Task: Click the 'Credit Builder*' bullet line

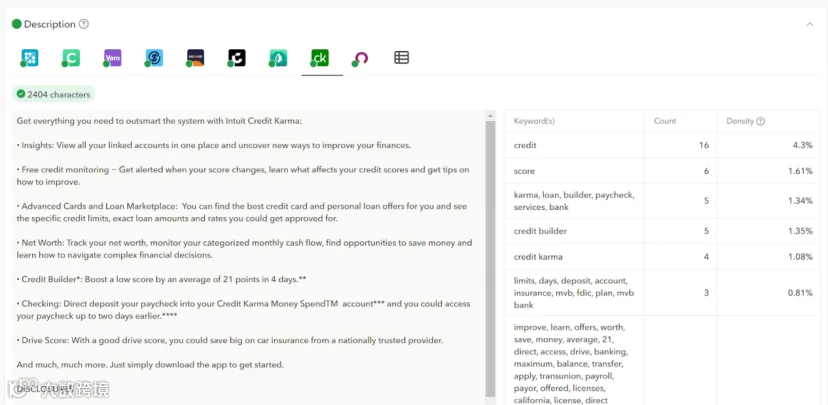Action: [x=161, y=279]
